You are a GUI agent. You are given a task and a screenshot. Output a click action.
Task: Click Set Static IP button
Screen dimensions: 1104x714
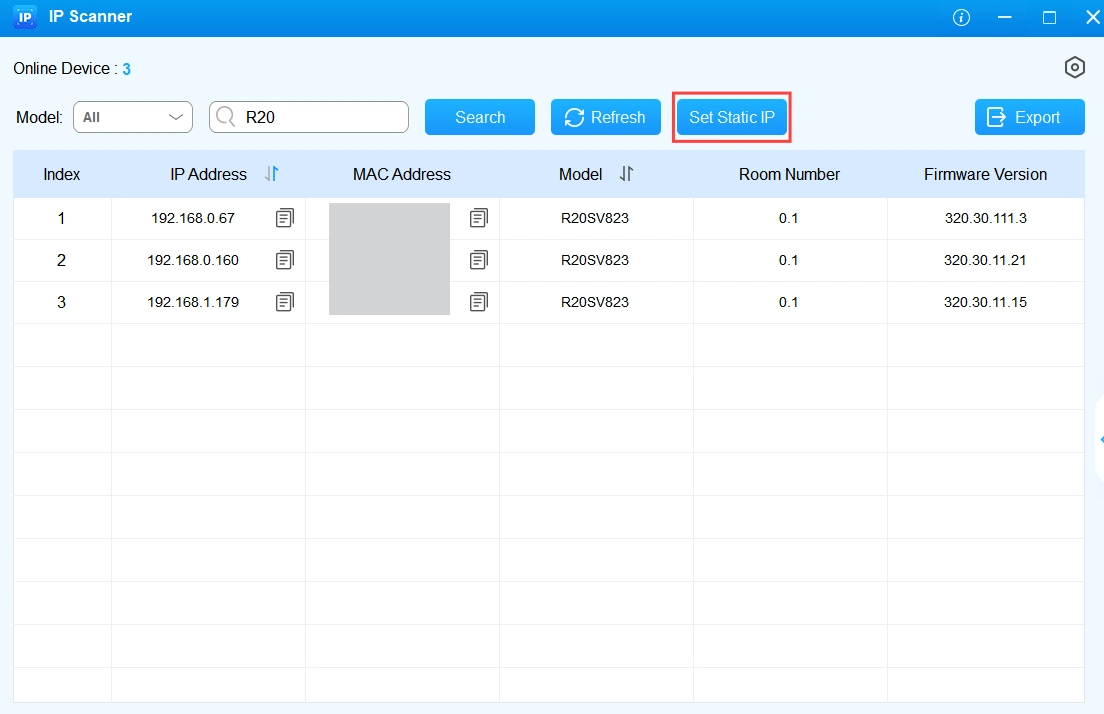(x=731, y=117)
